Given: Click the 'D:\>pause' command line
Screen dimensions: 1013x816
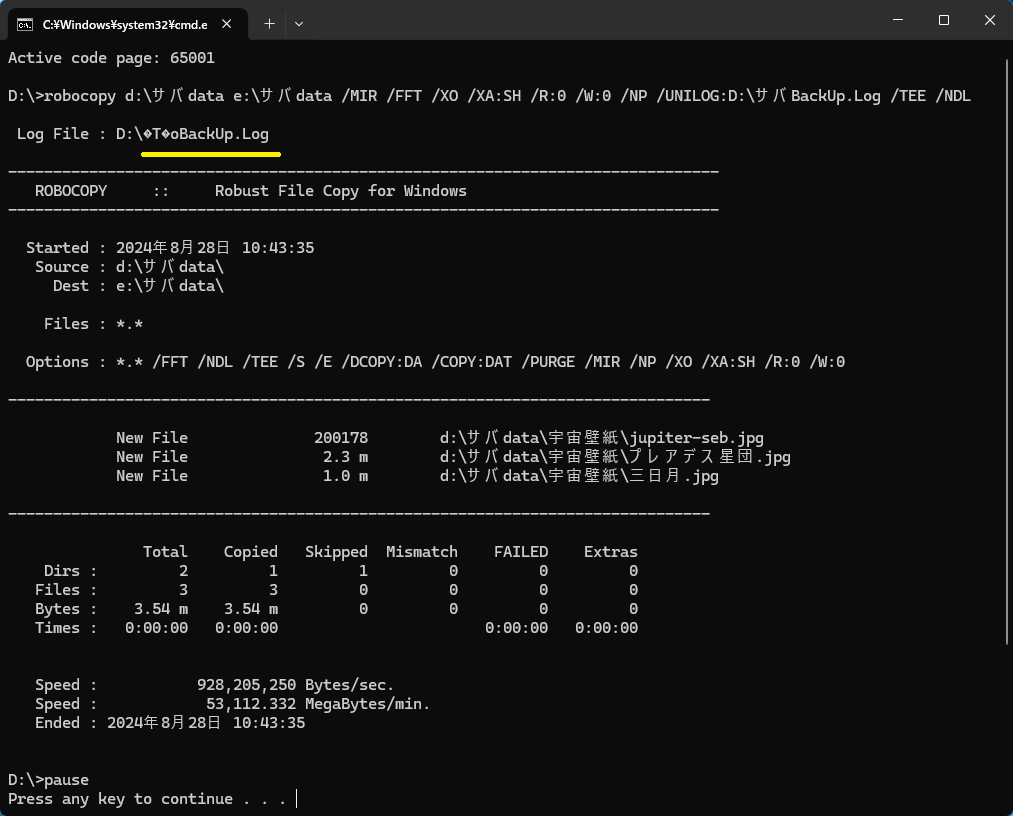Looking at the screenshot, I should point(48,780).
